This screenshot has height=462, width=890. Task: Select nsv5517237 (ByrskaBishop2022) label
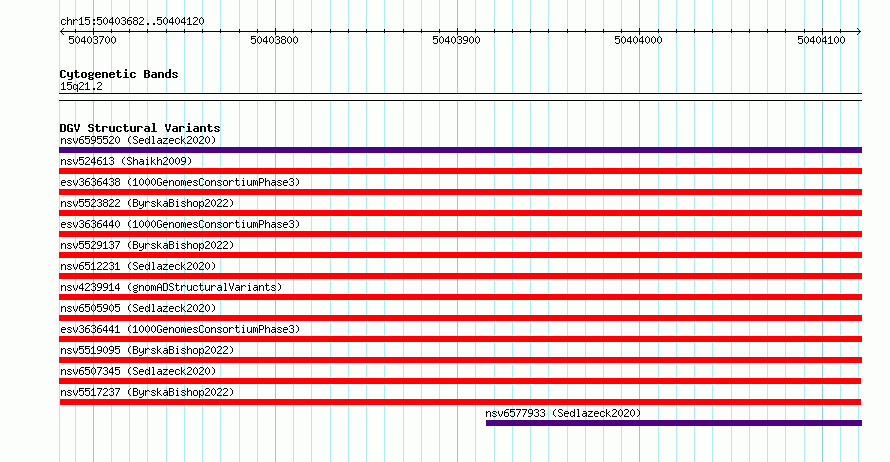tap(147, 392)
